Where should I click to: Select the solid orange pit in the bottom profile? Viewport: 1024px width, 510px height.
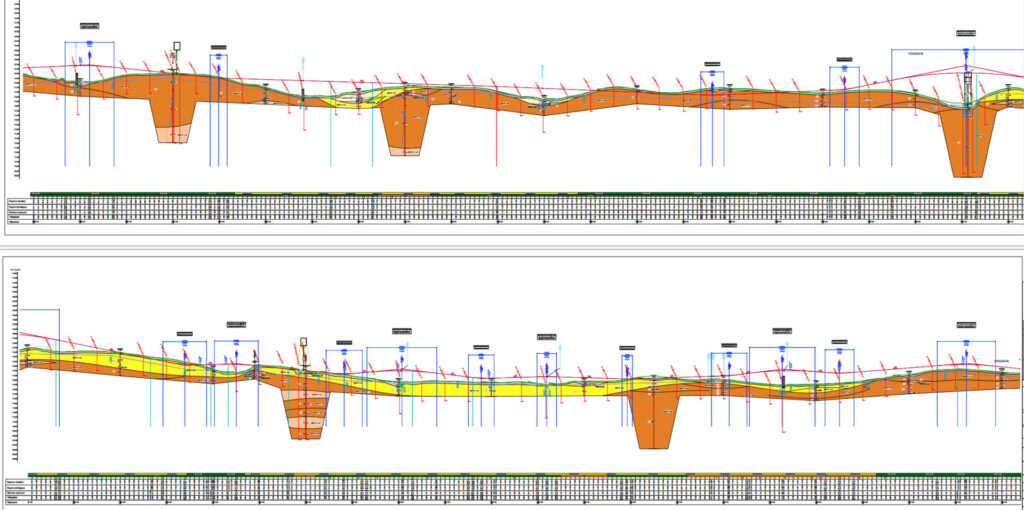tap(654, 420)
